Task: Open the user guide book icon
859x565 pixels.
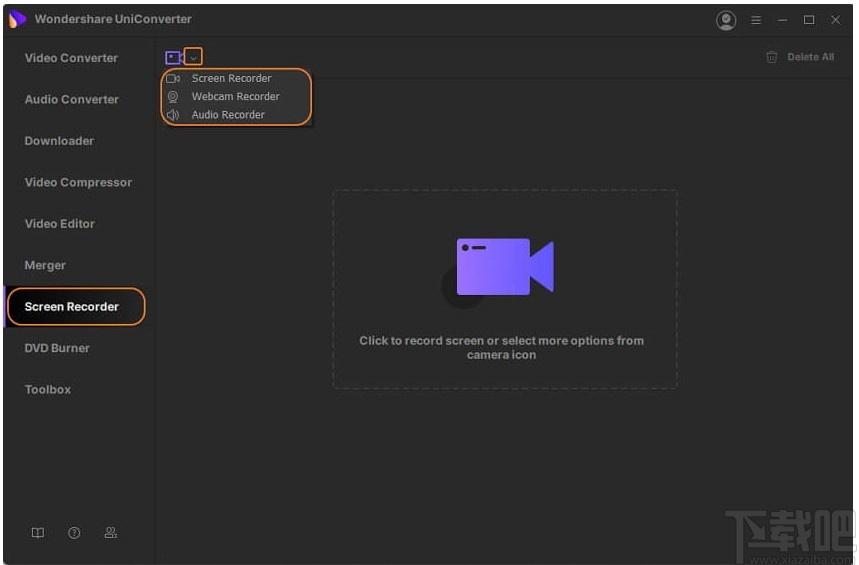Action: 38,533
